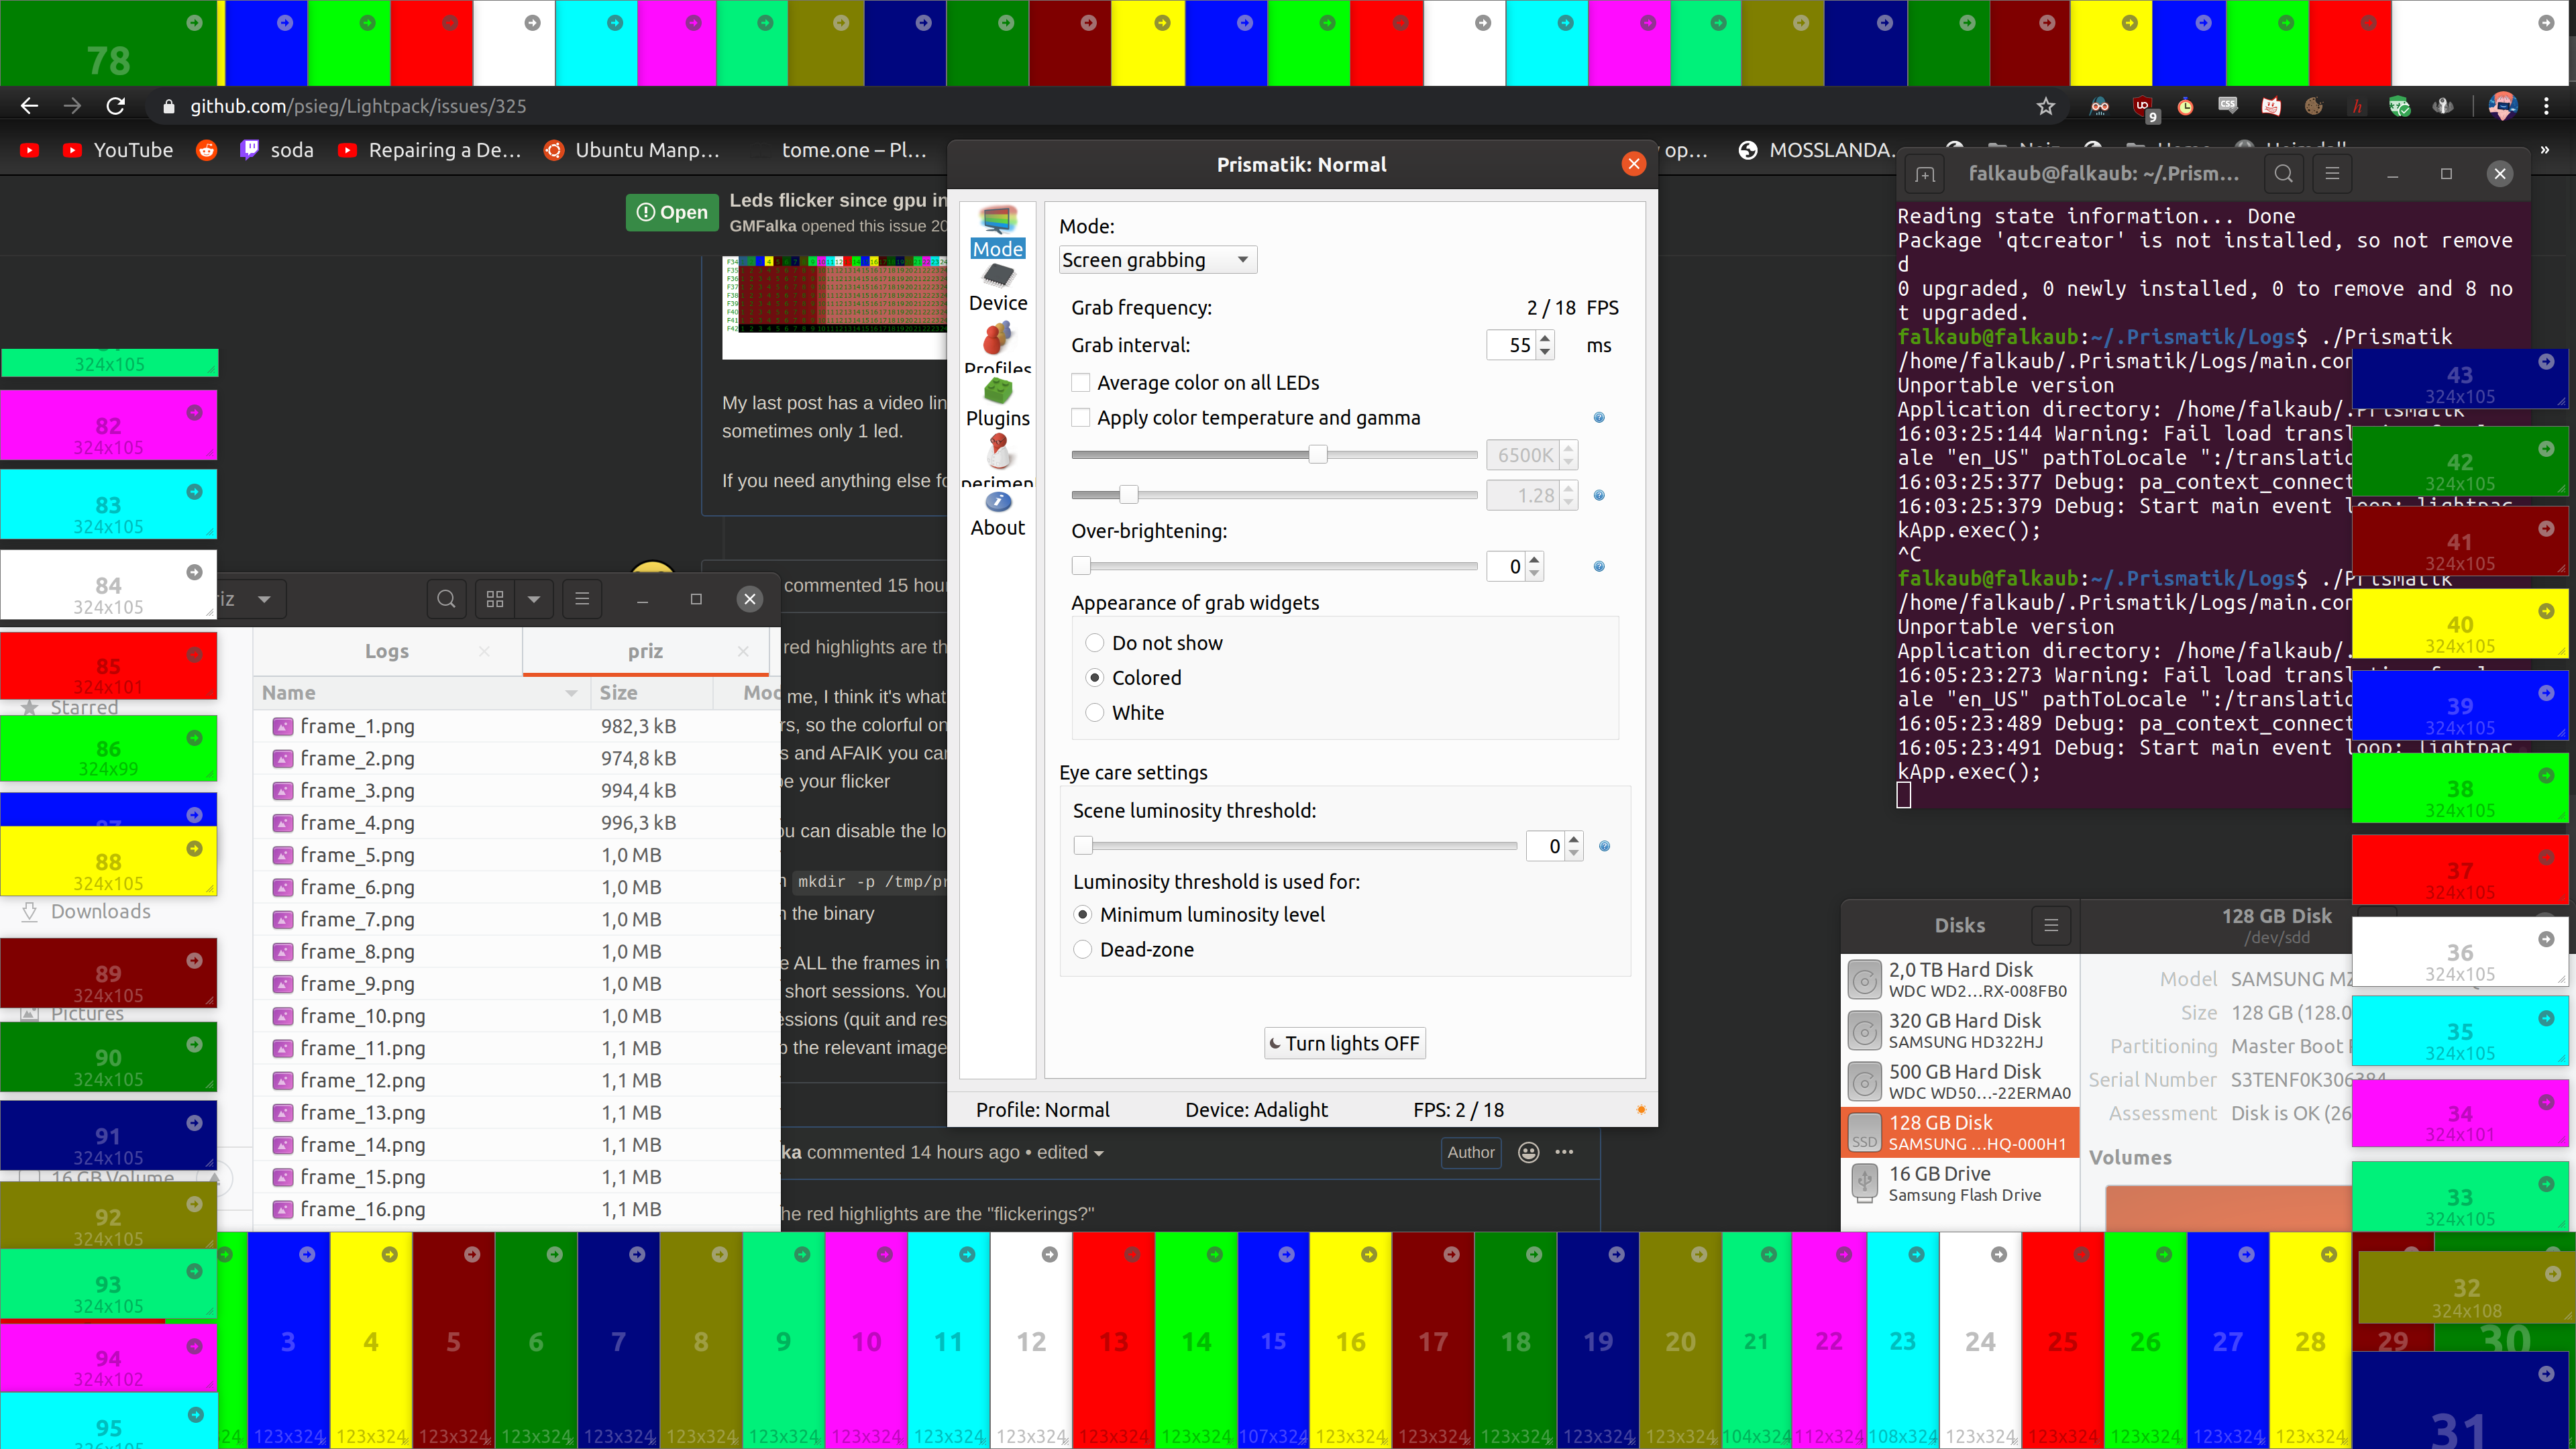Image resolution: width=2576 pixels, height=1449 pixels.
Task: Select the 128 GB Disk entry
Action: pos(1958,1131)
